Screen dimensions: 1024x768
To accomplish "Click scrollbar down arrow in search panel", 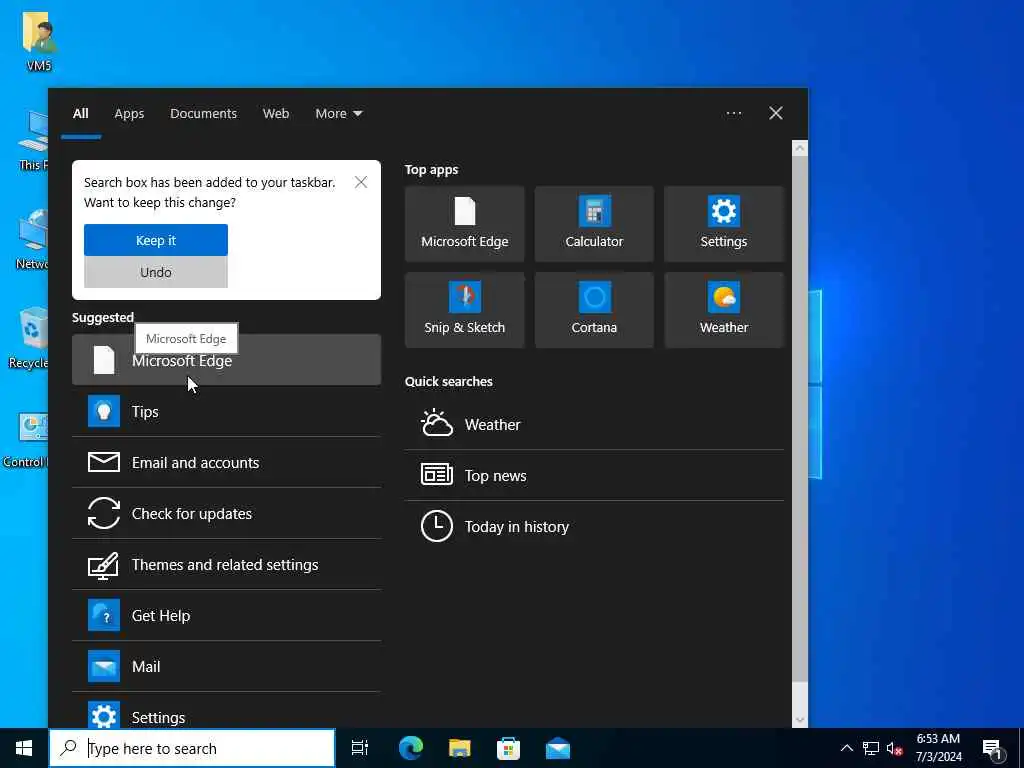I will pyautogui.click(x=799, y=720).
